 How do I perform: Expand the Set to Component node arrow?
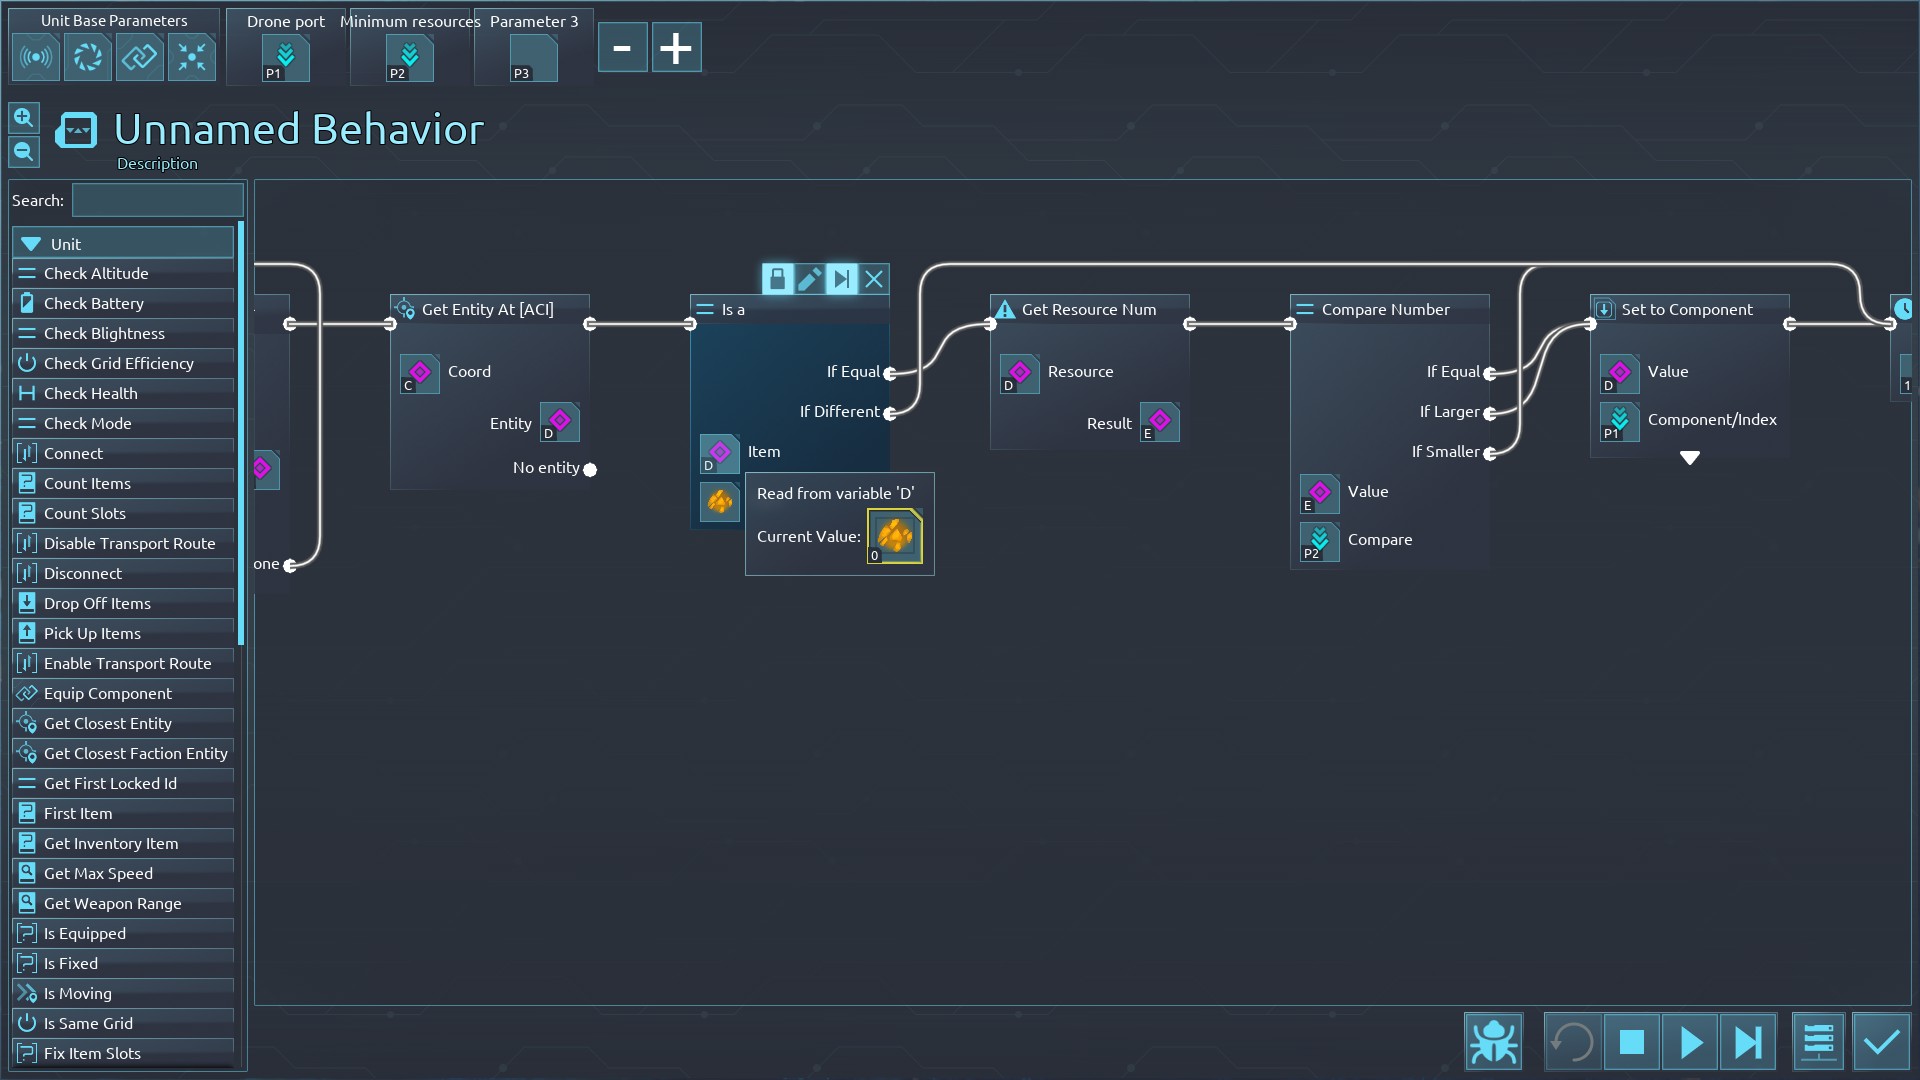point(1689,458)
